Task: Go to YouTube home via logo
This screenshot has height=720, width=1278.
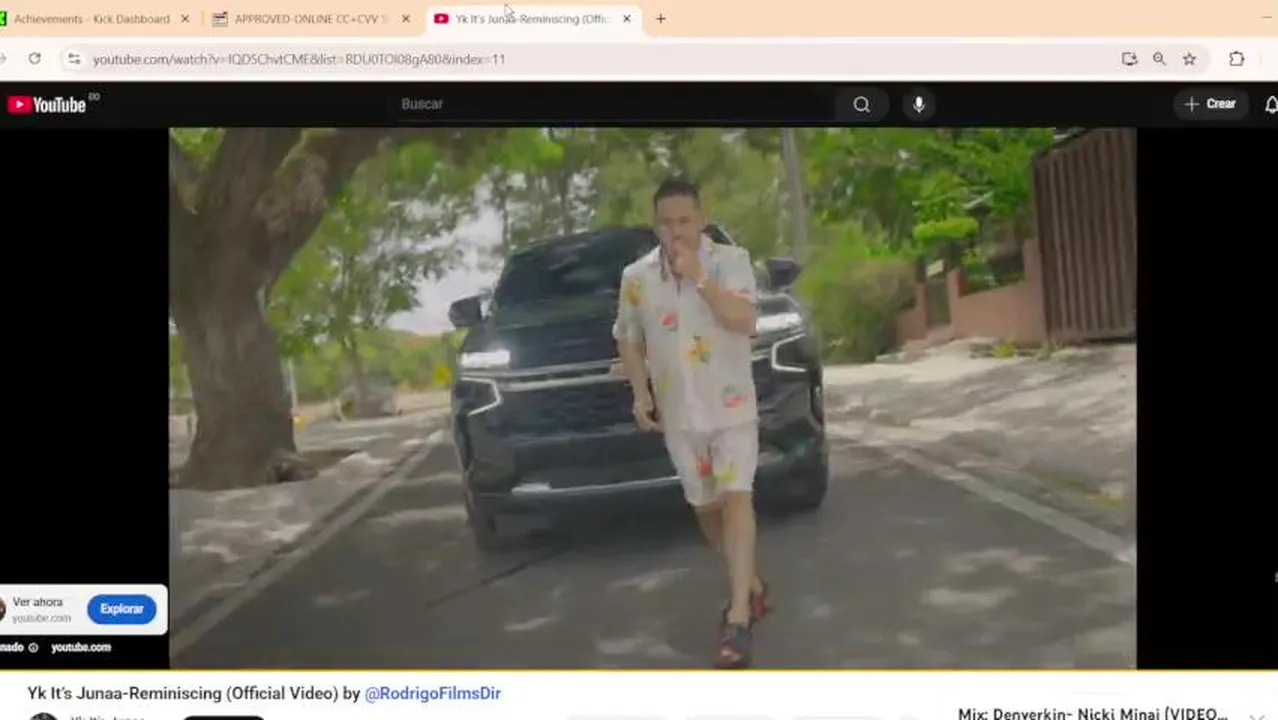Action: 47,104
